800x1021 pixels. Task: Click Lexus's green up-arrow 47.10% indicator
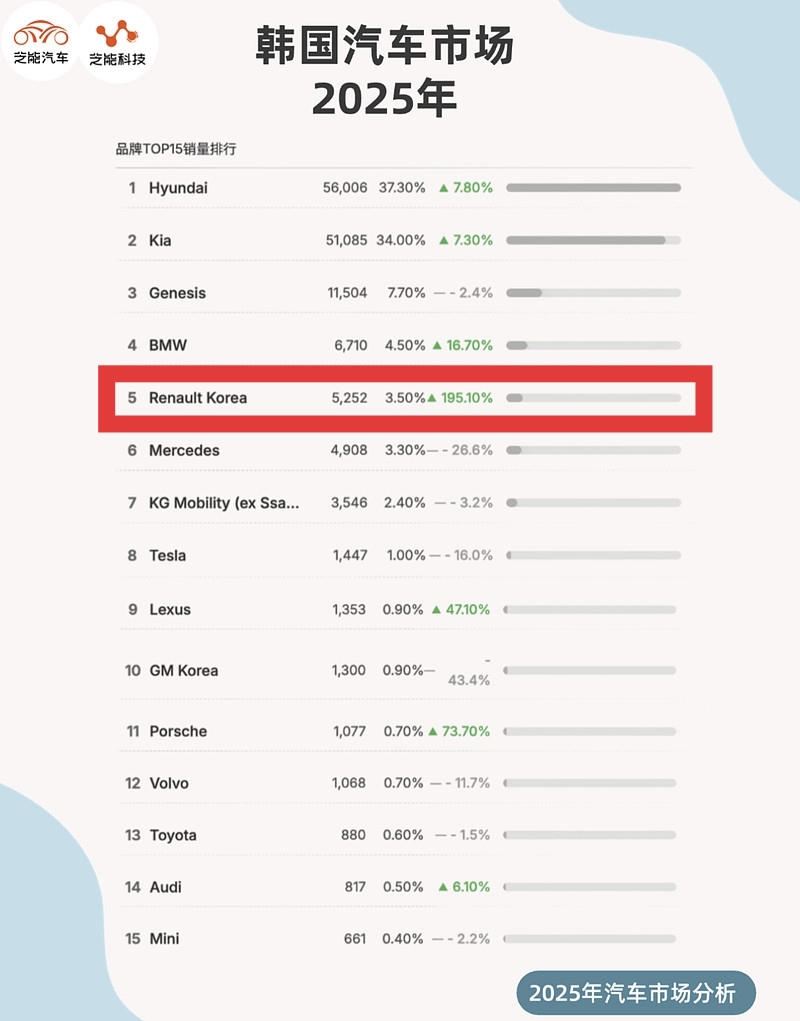pyautogui.click(x=460, y=609)
